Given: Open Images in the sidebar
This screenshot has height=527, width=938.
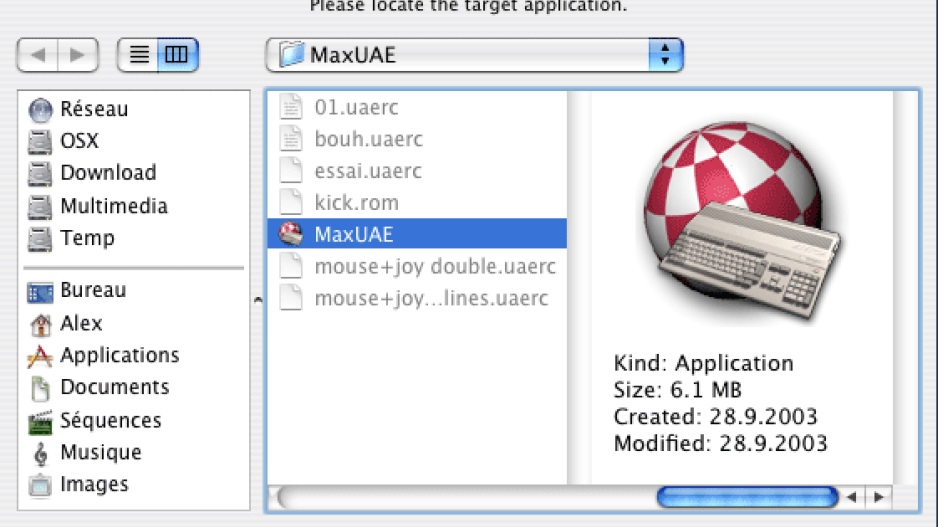Looking at the screenshot, I should (x=78, y=485).
